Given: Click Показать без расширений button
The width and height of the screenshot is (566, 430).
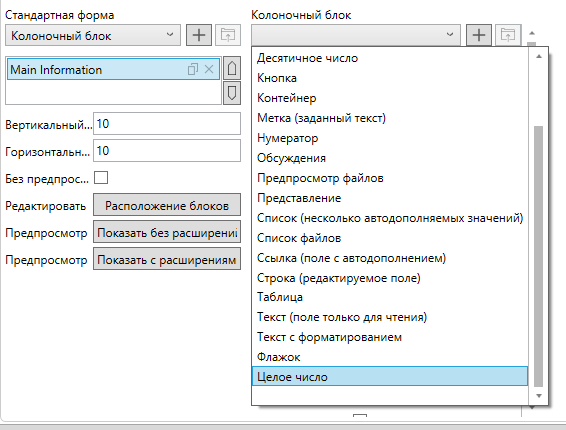Looking at the screenshot, I should pos(167,232).
